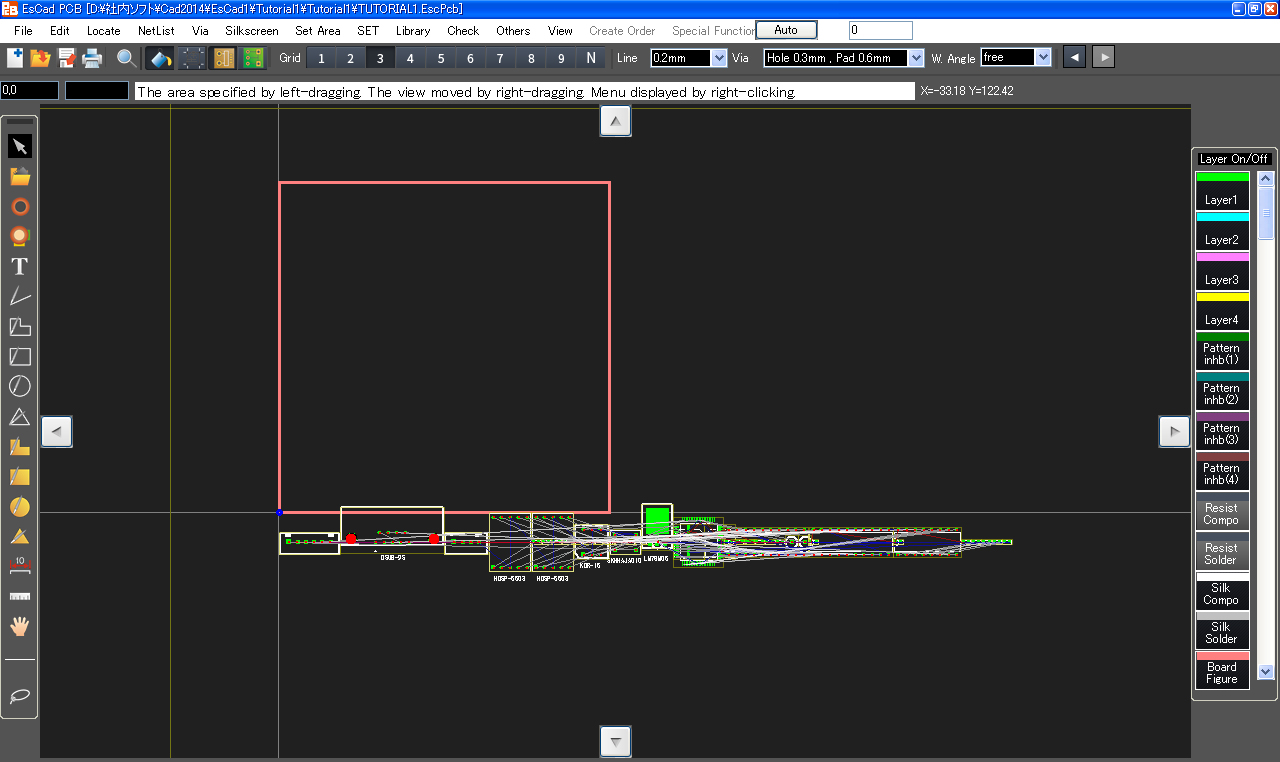Viewport: 1280px width, 762px height.
Task: Open the File menu
Action: coord(23,31)
